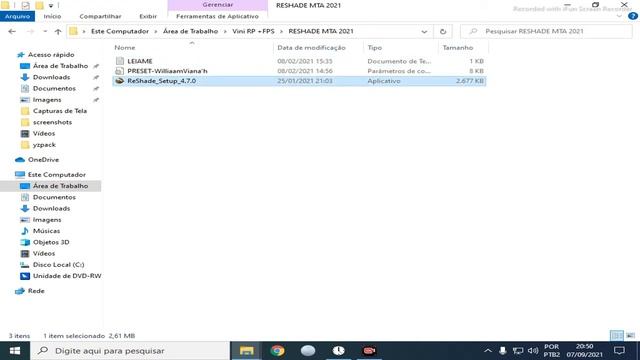Image resolution: width=640 pixels, height=360 pixels.
Task: Collapse the ribbon with the chevron
Action: (619, 16)
